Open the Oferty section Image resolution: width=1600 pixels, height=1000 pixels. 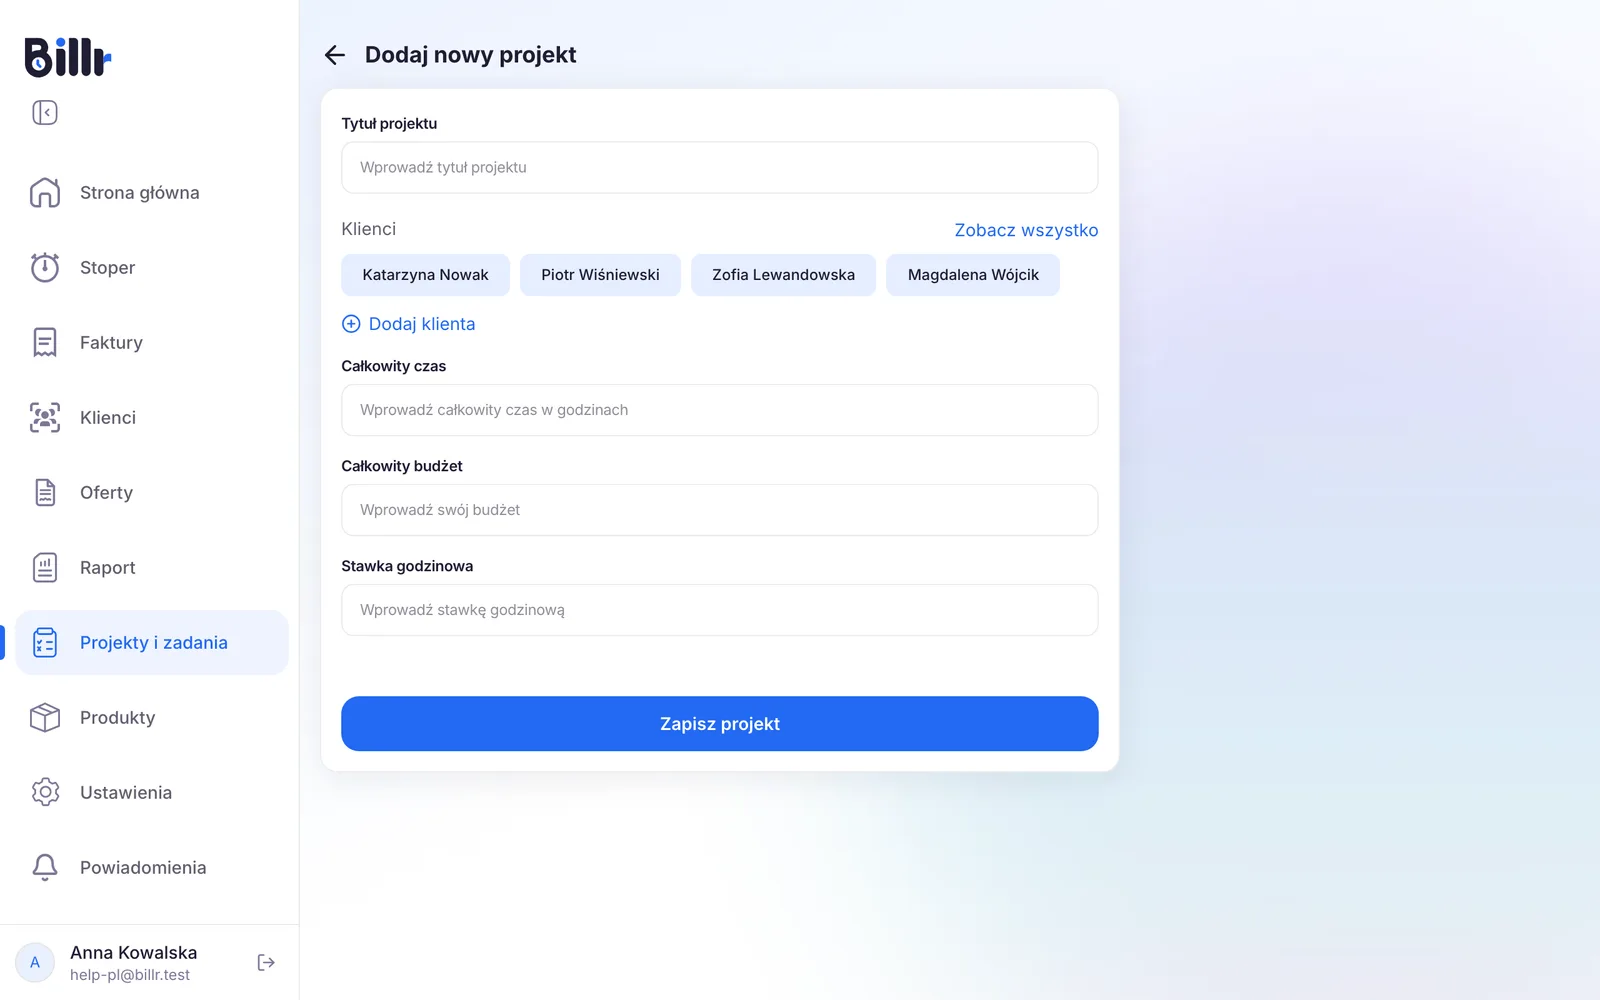click(x=151, y=492)
